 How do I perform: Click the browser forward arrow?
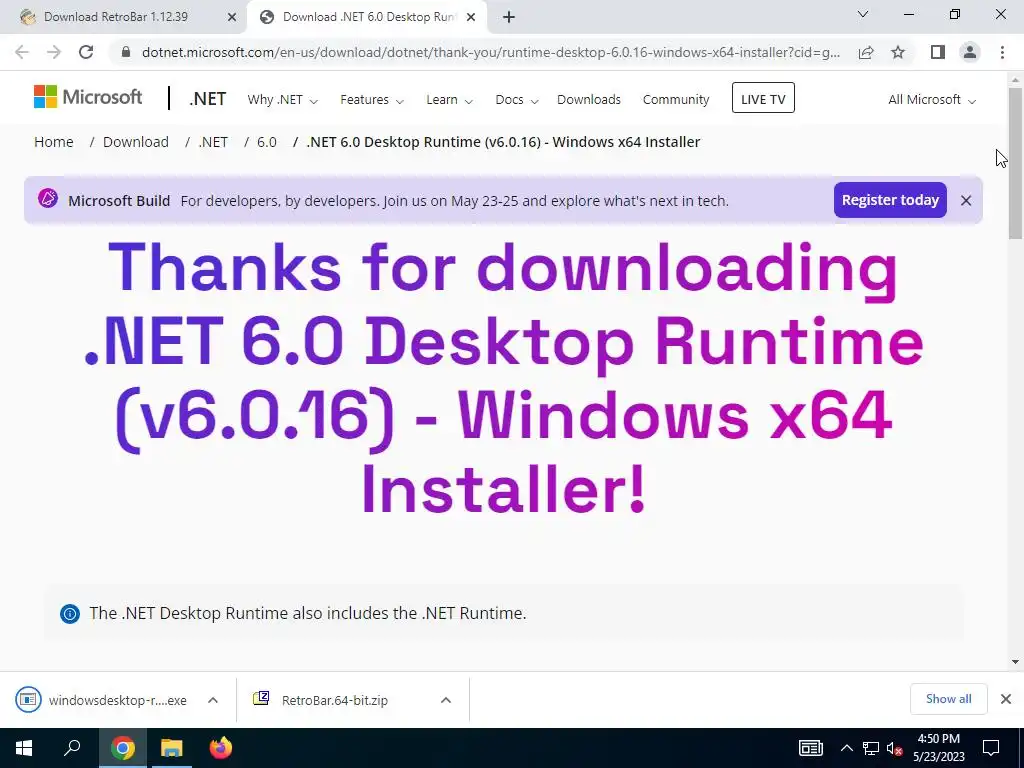click(x=54, y=52)
